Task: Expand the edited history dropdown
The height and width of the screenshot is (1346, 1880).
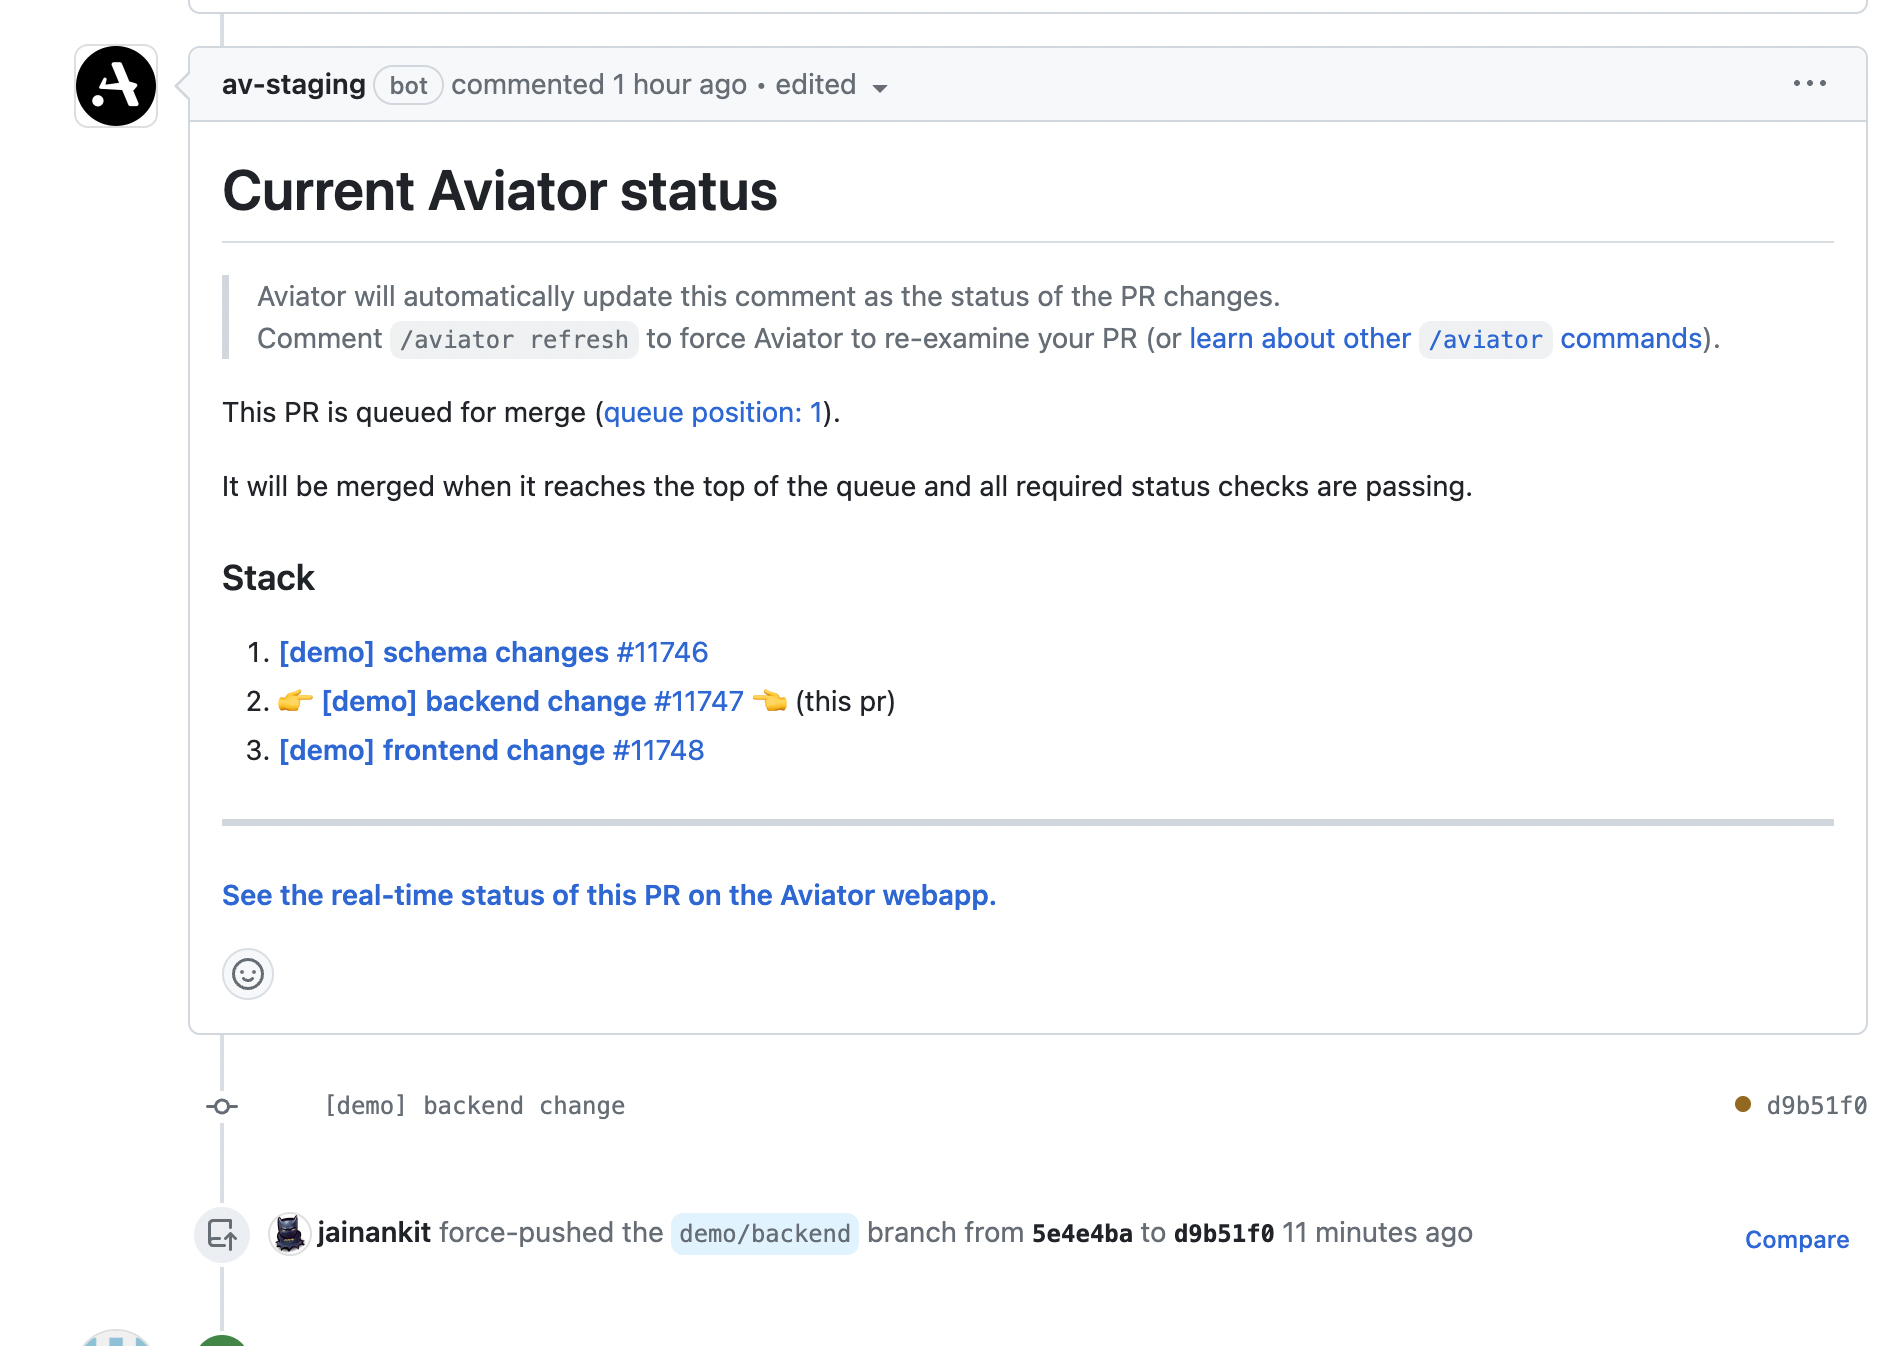Action: [880, 88]
